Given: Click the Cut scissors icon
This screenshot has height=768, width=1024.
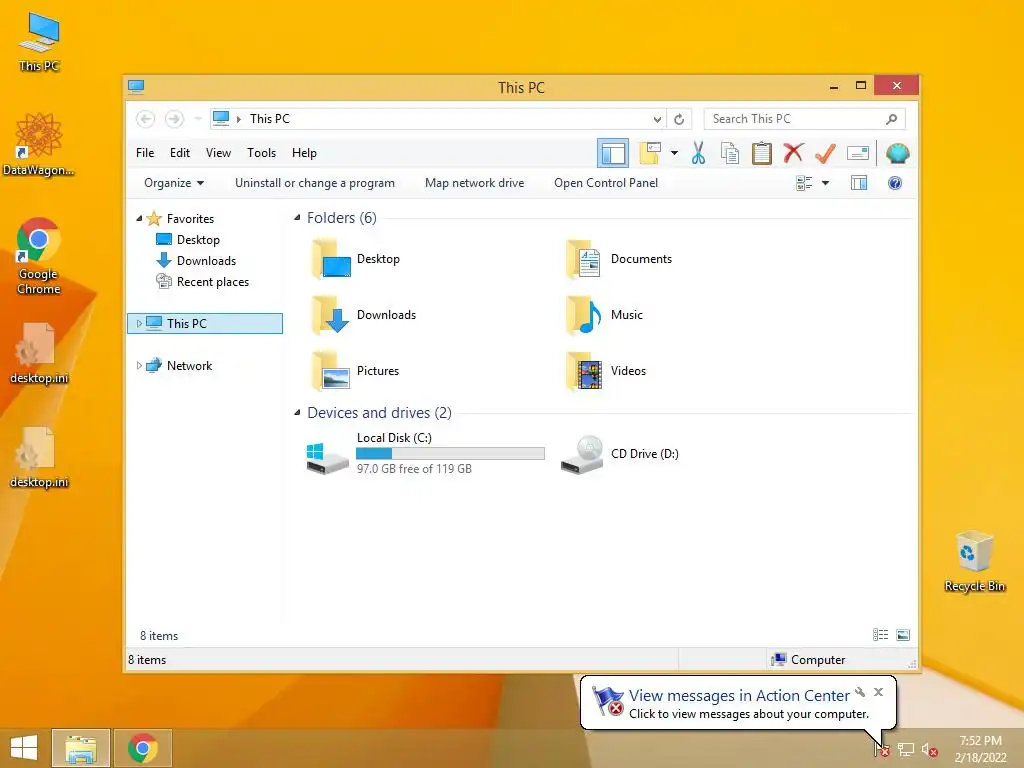Looking at the screenshot, I should point(698,153).
